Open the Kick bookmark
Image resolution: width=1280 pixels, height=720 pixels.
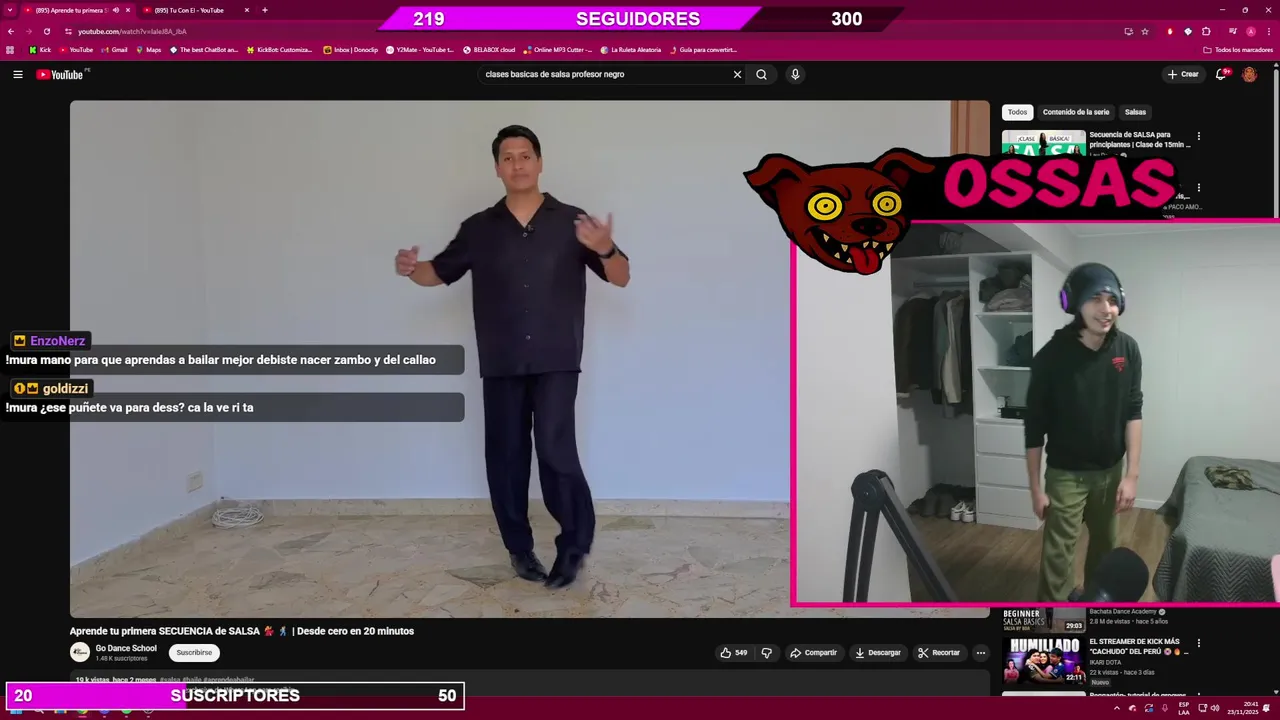pos(40,49)
